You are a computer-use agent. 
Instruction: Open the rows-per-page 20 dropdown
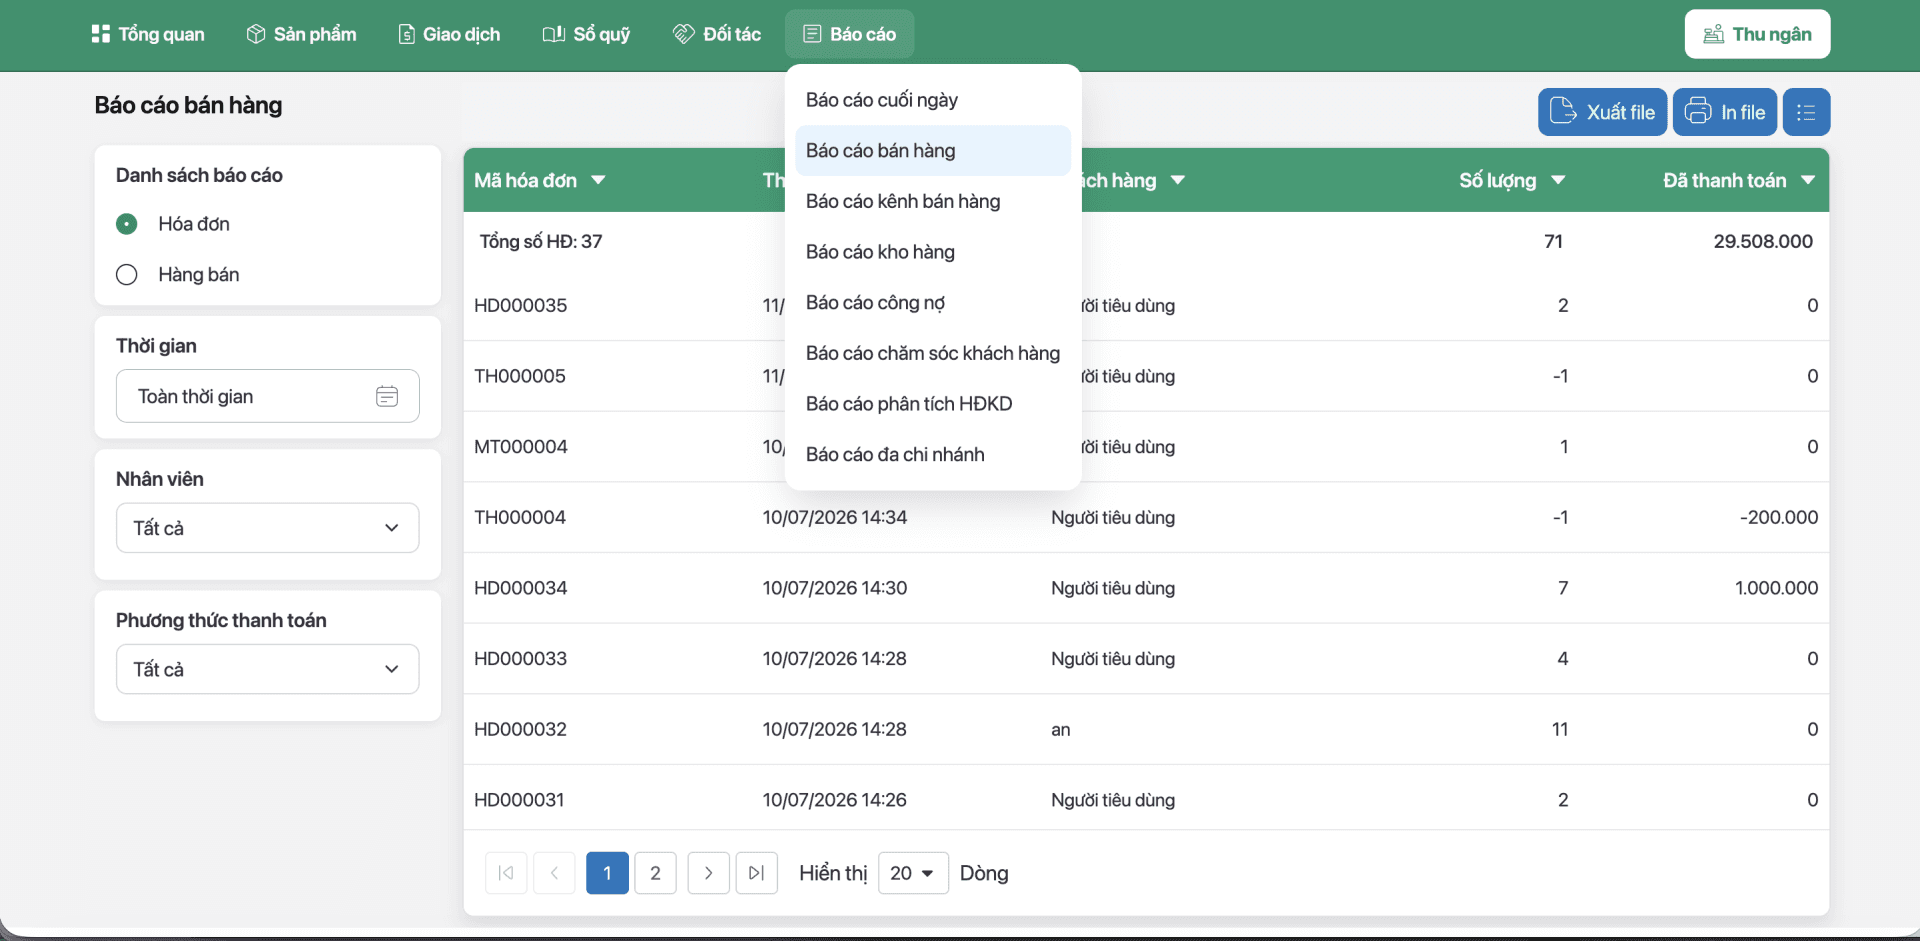pyautogui.click(x=913, y=873)
